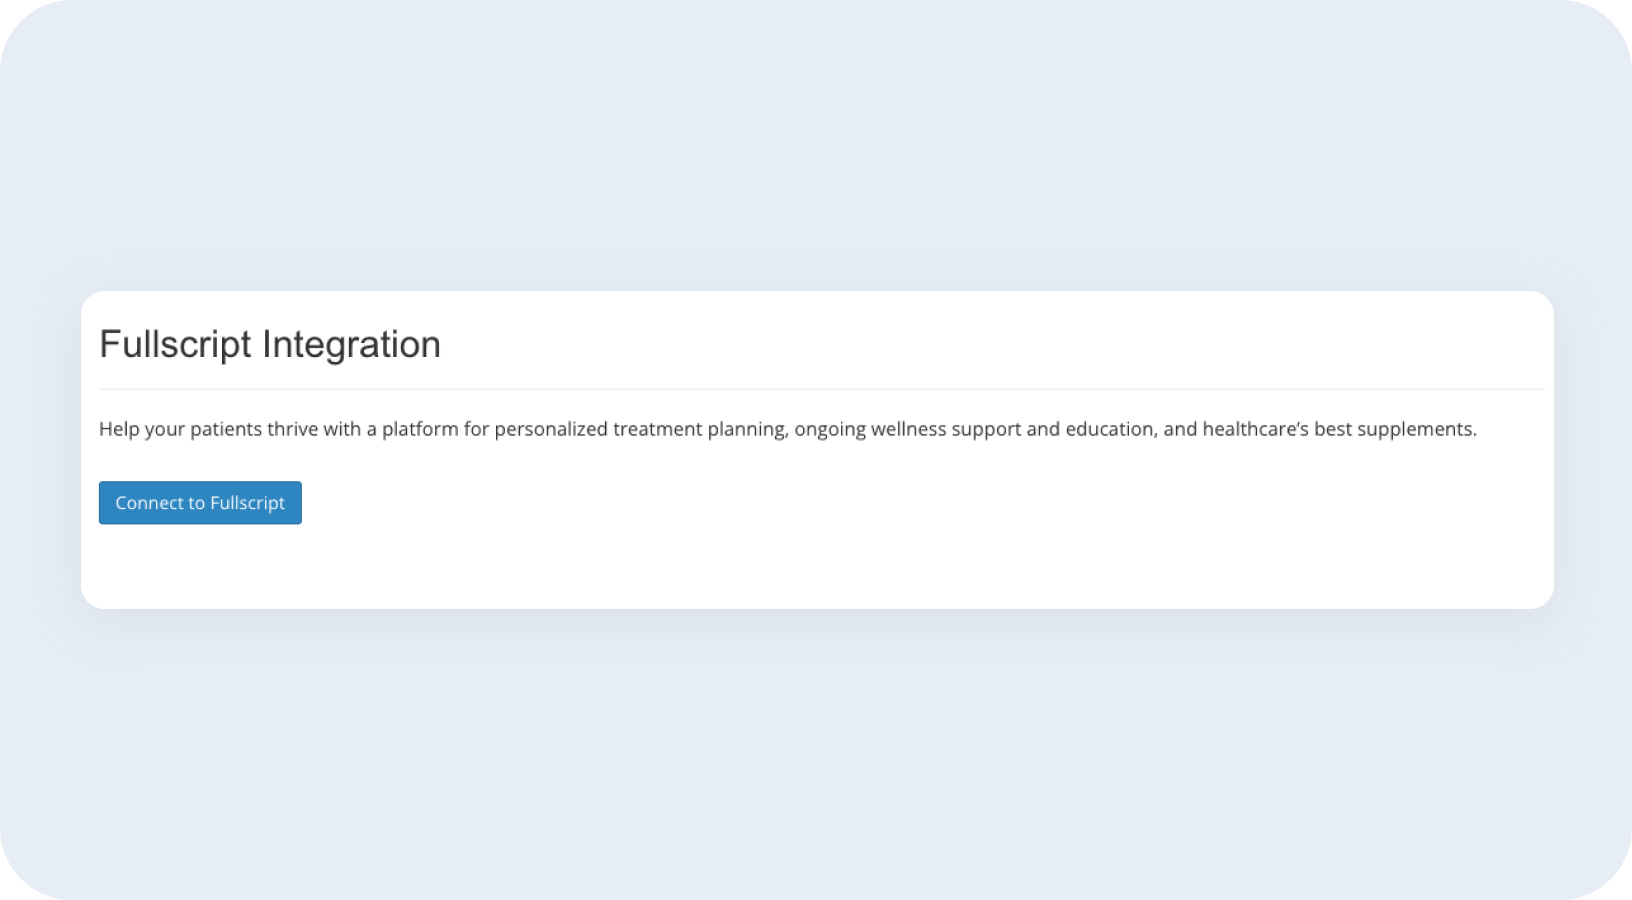Click the word "Help" starting the description
The image size is (1632, 900).
pos(119,429)
